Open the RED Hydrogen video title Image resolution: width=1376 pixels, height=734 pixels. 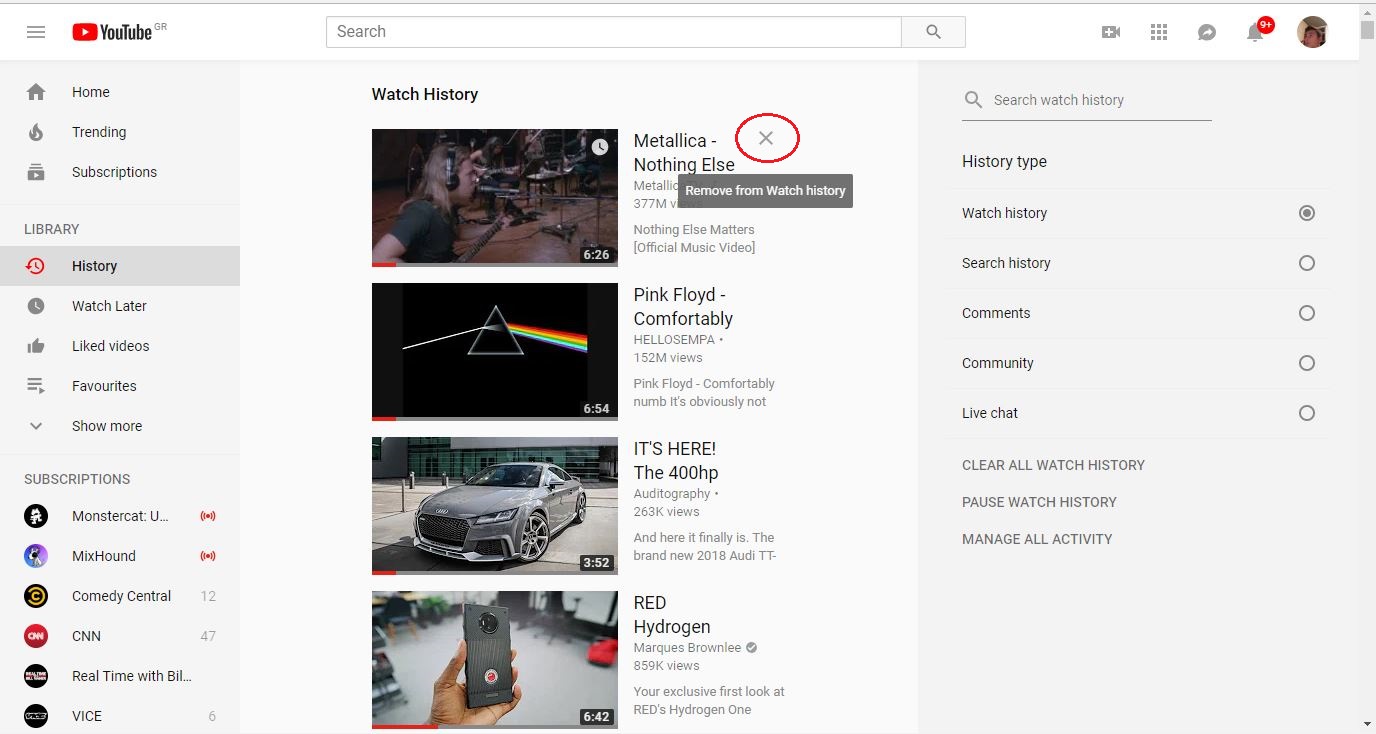[672, 615]
